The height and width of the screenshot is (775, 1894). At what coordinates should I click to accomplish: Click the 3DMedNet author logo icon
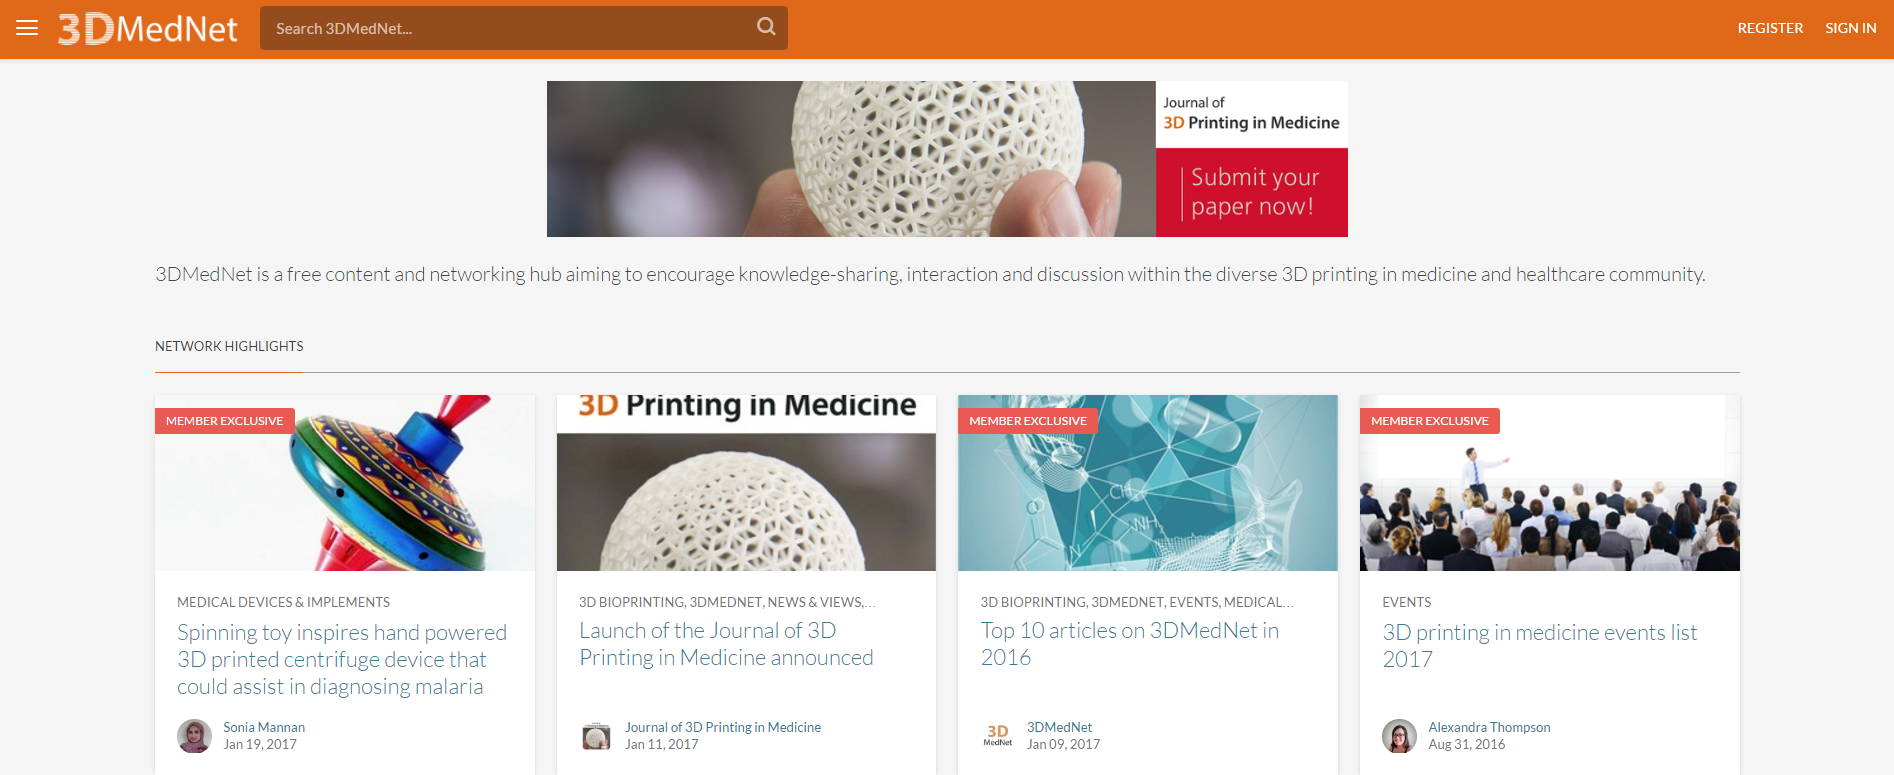pyautogui.click(x=998, y=736)
